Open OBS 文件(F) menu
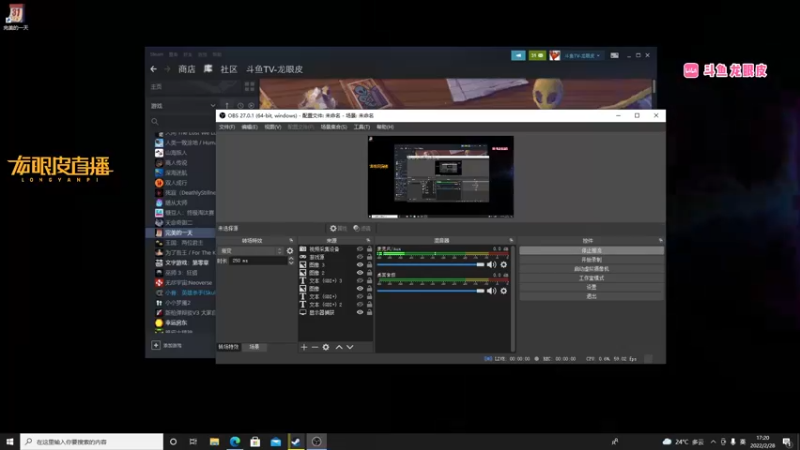Image resolution: width=800 pixels, height=450 pixels. pos(227,127)
